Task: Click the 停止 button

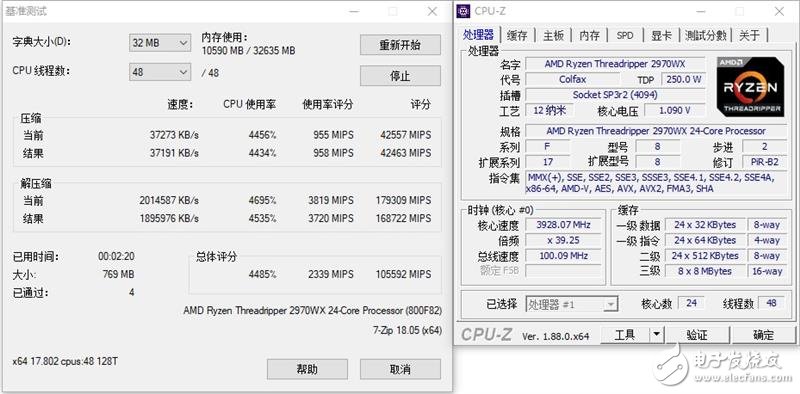Action: tap(400, 76)
